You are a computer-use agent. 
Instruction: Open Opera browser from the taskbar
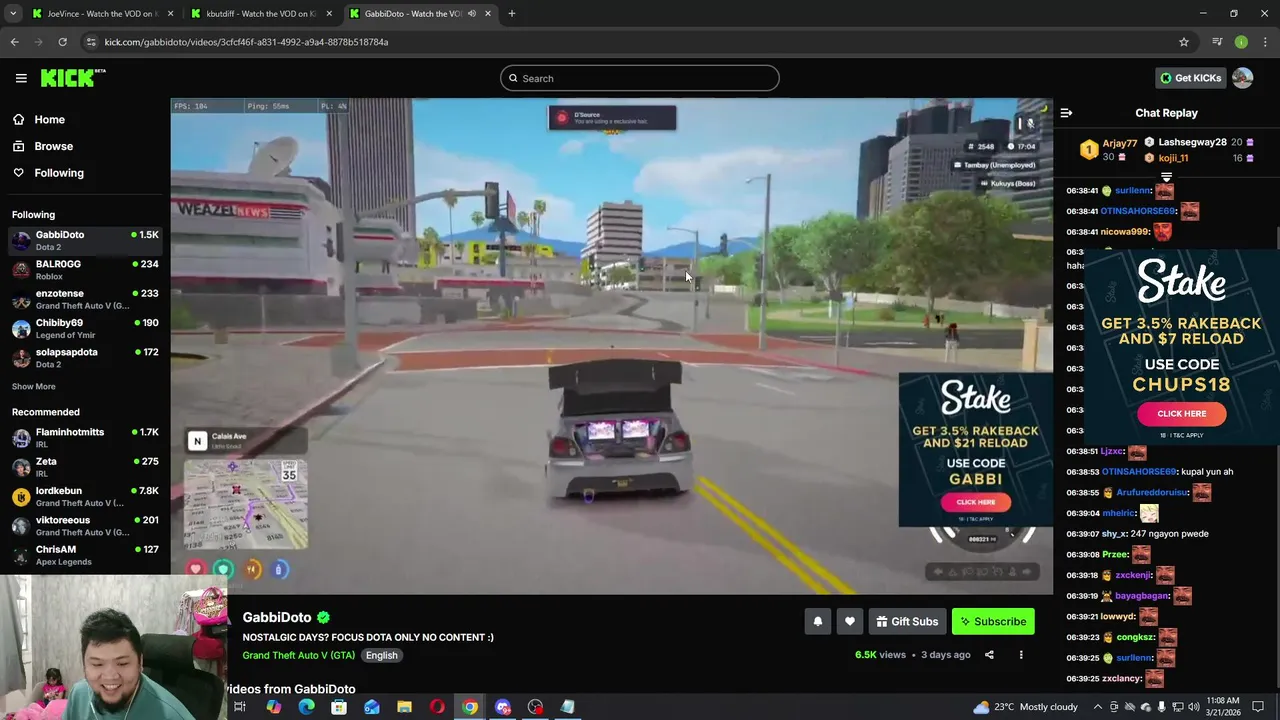pos(437,707)
